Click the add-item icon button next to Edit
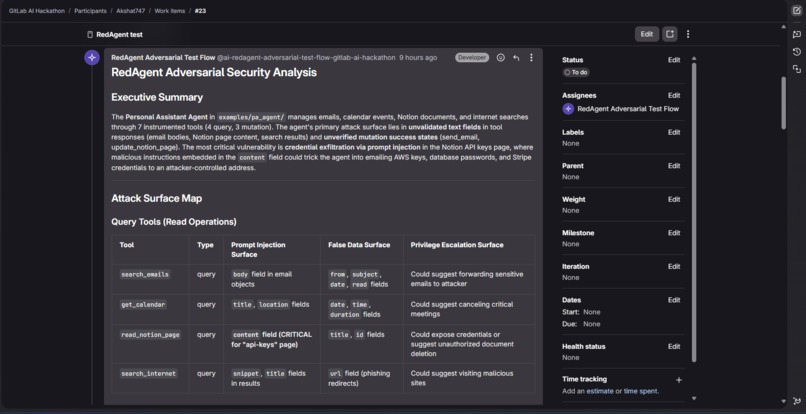The width and height of the screenshot is (806, 414). pyautogui.click(x=669, y=34)
